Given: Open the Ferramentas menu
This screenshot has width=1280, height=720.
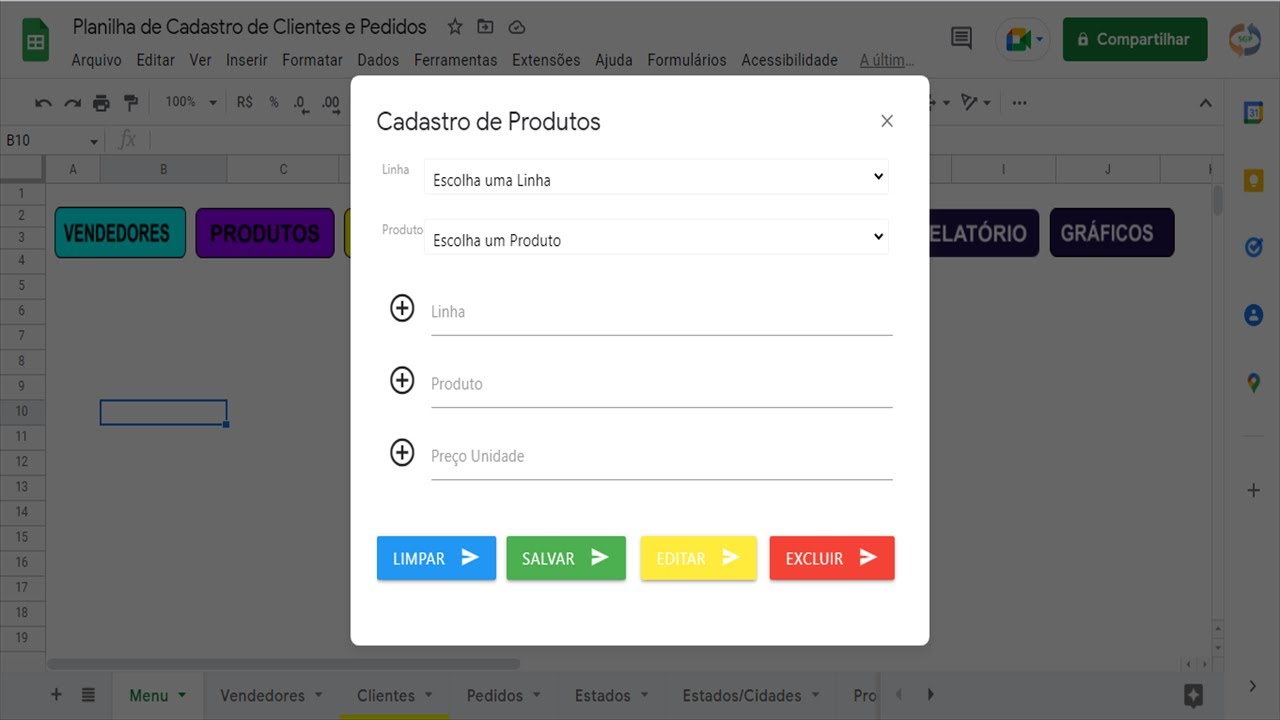Looking at the screenshot, I should 455,60.
